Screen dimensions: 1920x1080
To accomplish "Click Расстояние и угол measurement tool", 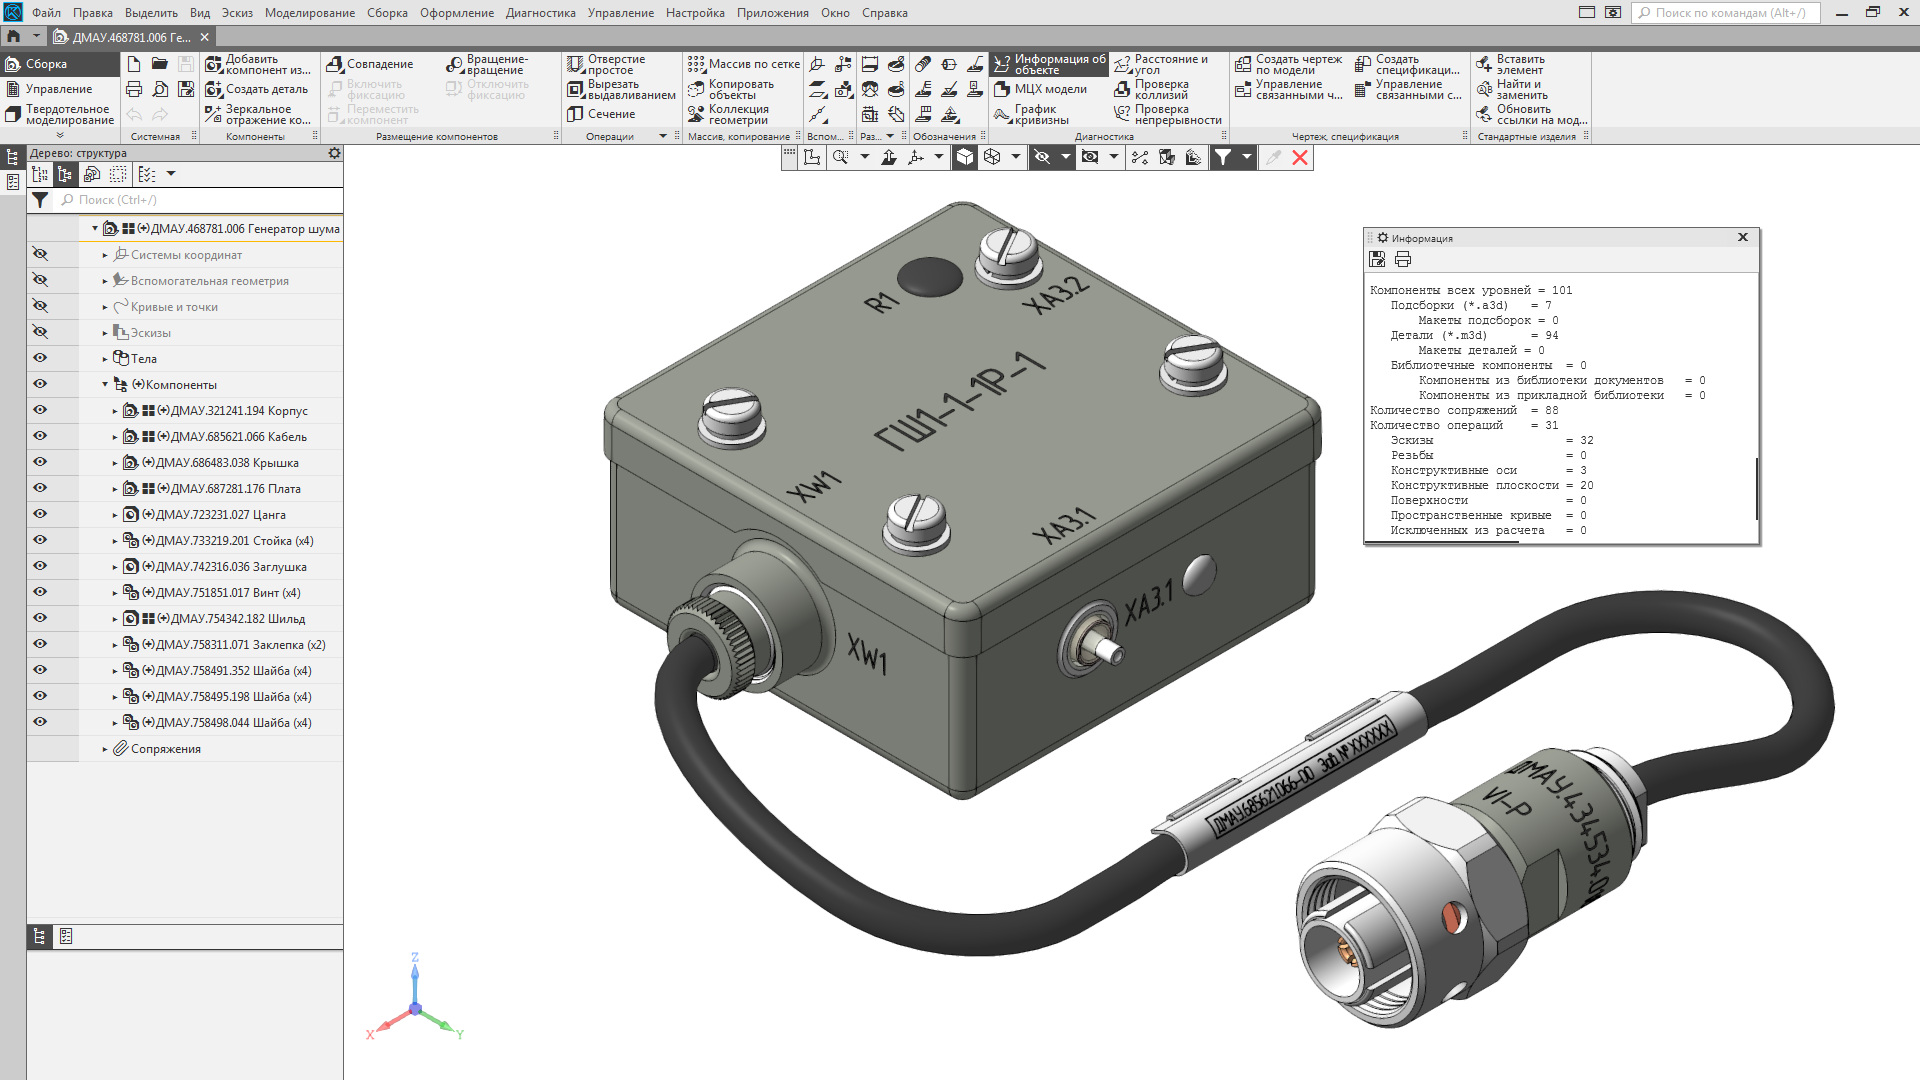I will 1161,64.
